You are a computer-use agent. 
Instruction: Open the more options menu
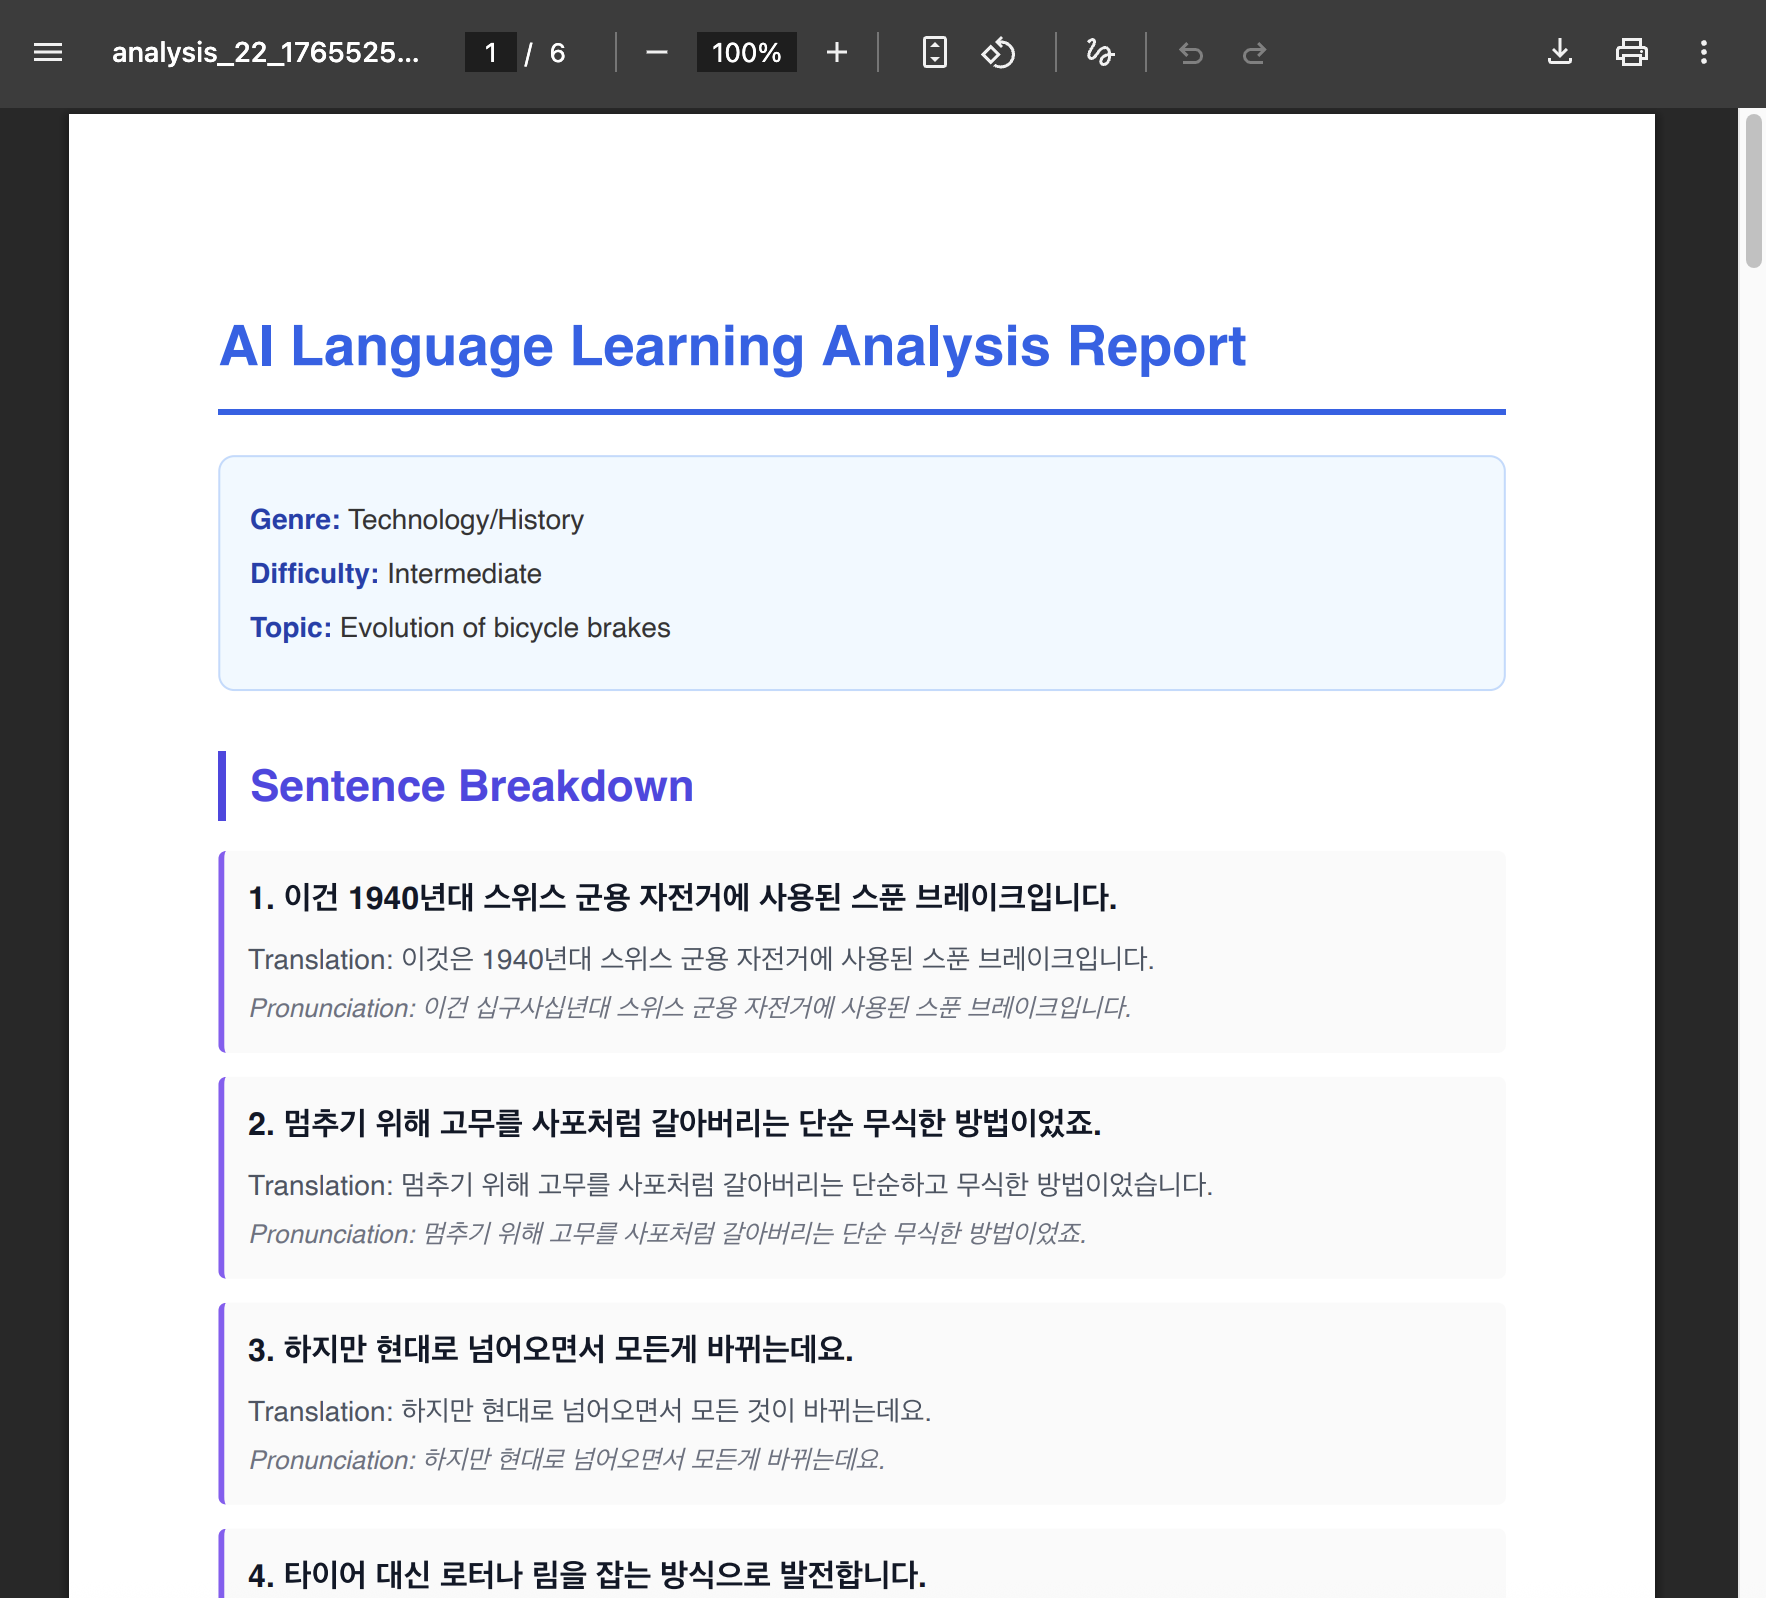pos(1704,52)
